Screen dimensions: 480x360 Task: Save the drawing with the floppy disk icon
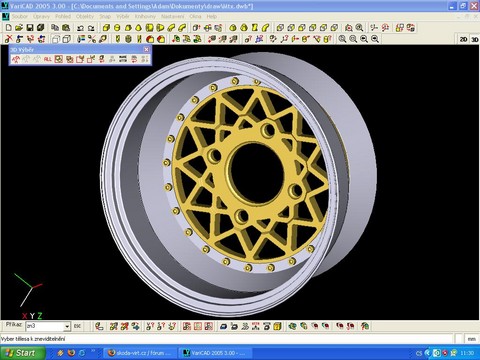(x=30, y=28)
